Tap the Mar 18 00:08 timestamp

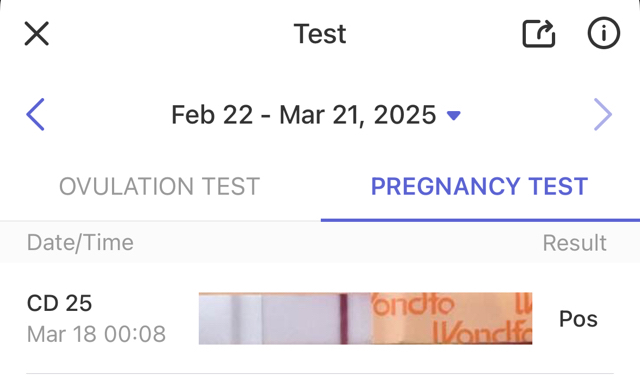96,334
